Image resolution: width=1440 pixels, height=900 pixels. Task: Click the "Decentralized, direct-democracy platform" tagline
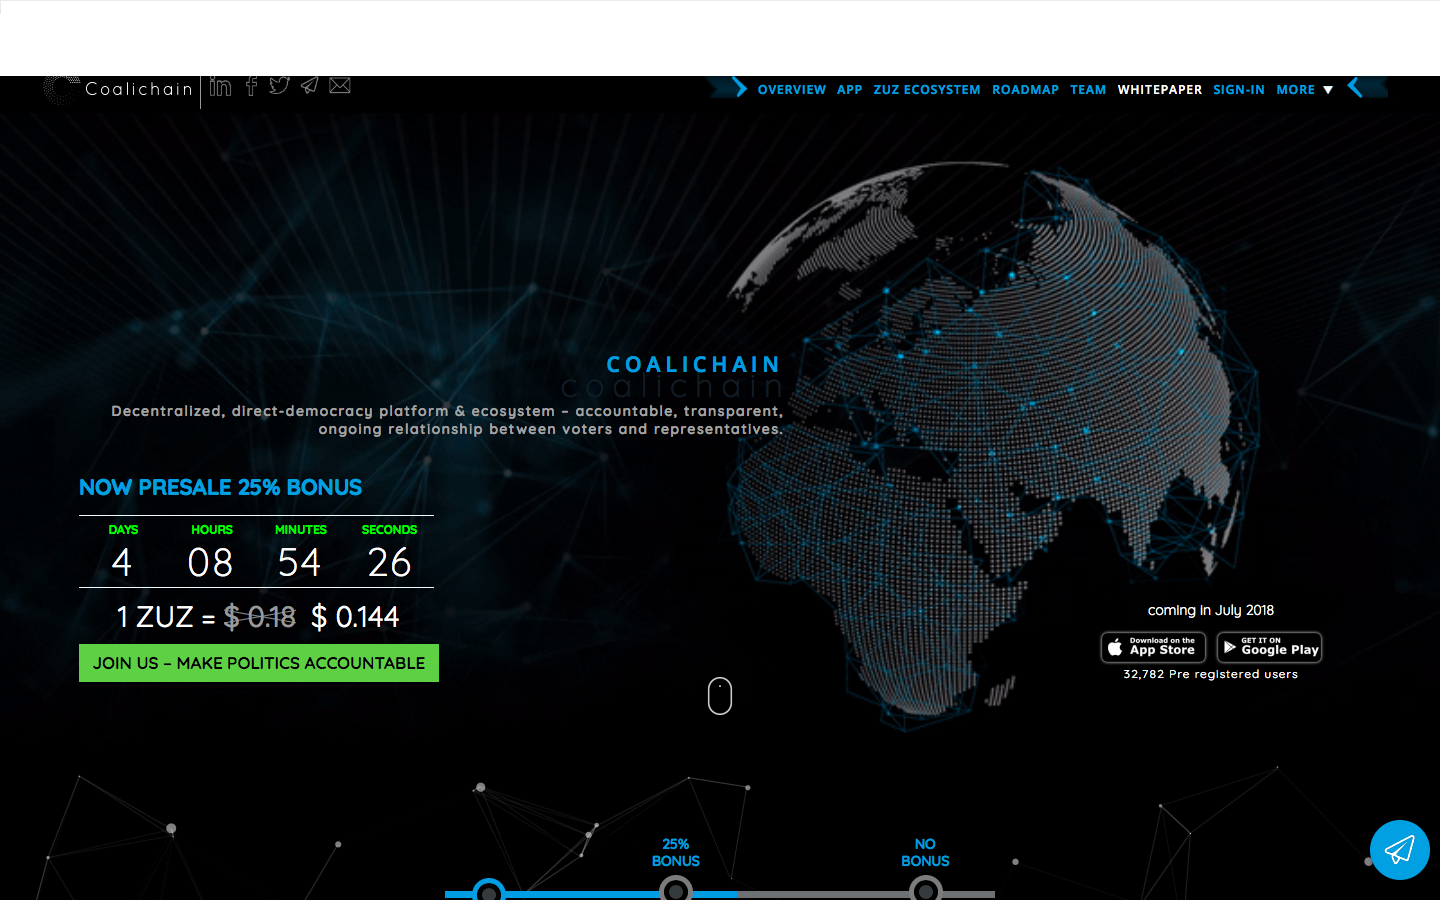pyautogui.click(x=447, y=420)
